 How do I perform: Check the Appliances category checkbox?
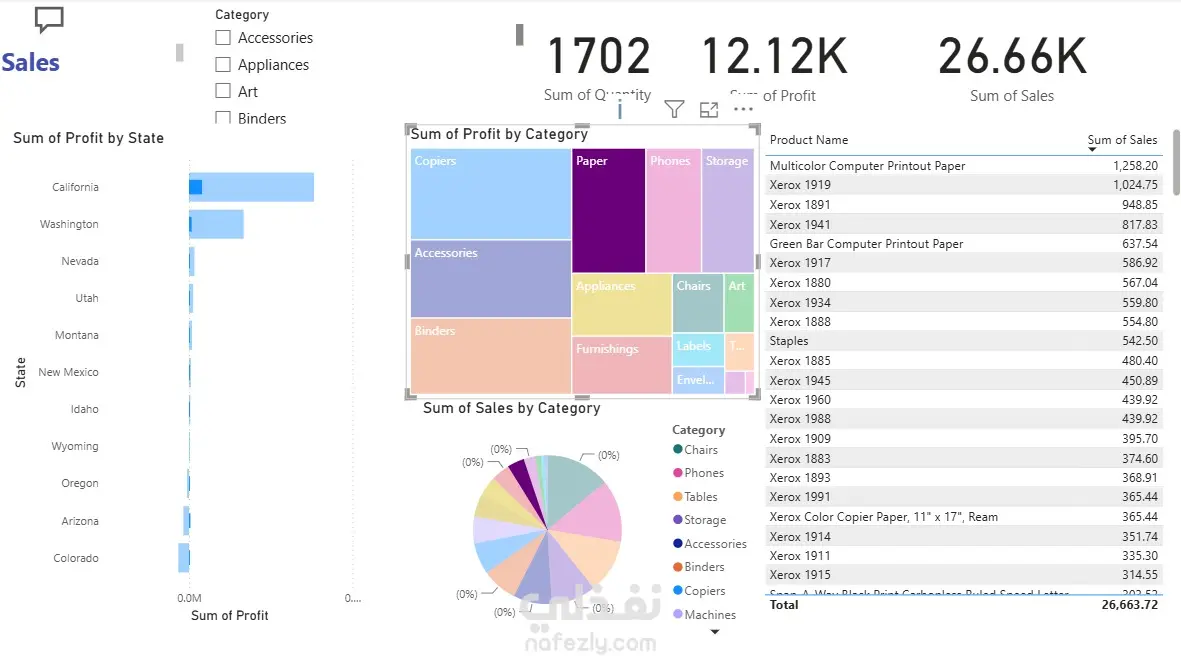click(x=223, y=65)
